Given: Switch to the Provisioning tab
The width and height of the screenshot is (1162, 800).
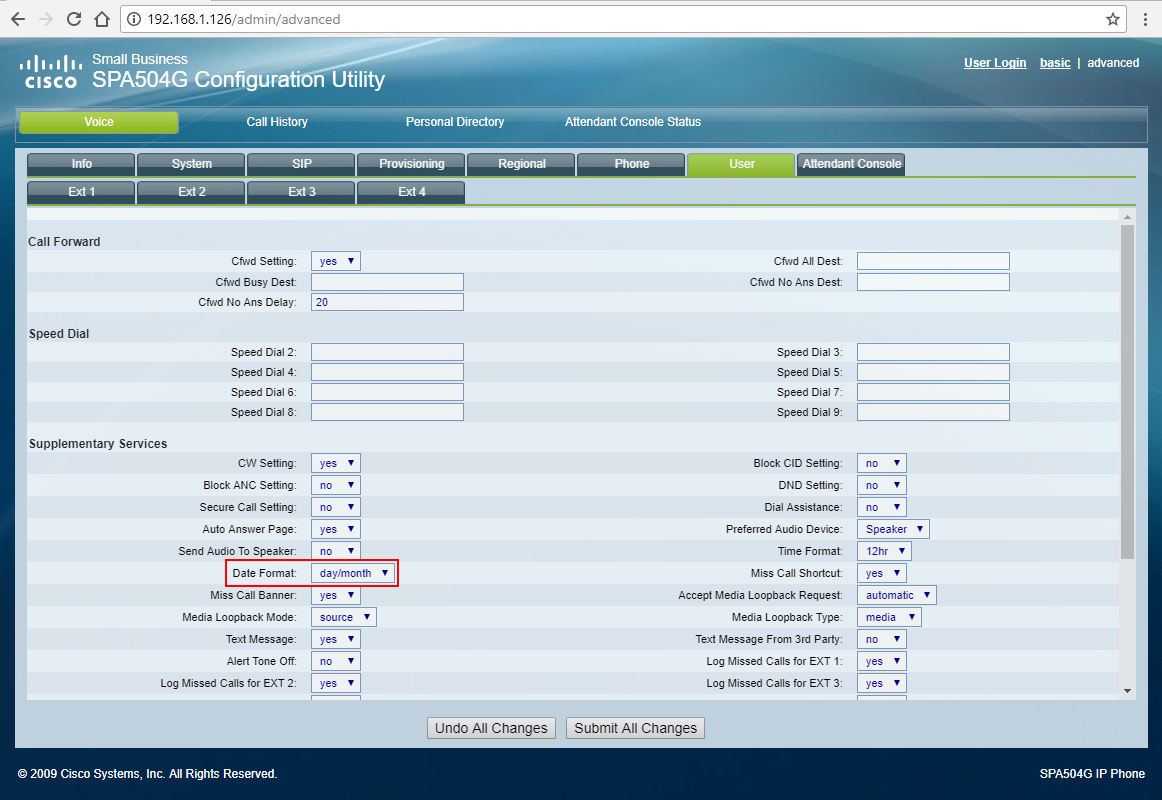Looking at the screenshot, I should coord(411,164).
